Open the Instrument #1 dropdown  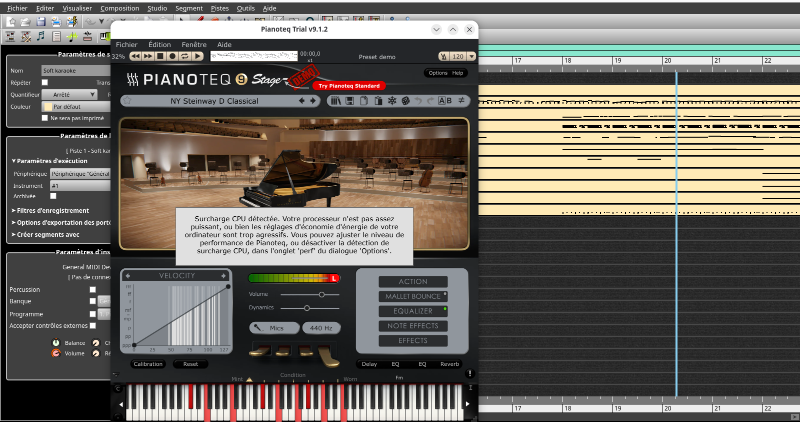(80, 186)
